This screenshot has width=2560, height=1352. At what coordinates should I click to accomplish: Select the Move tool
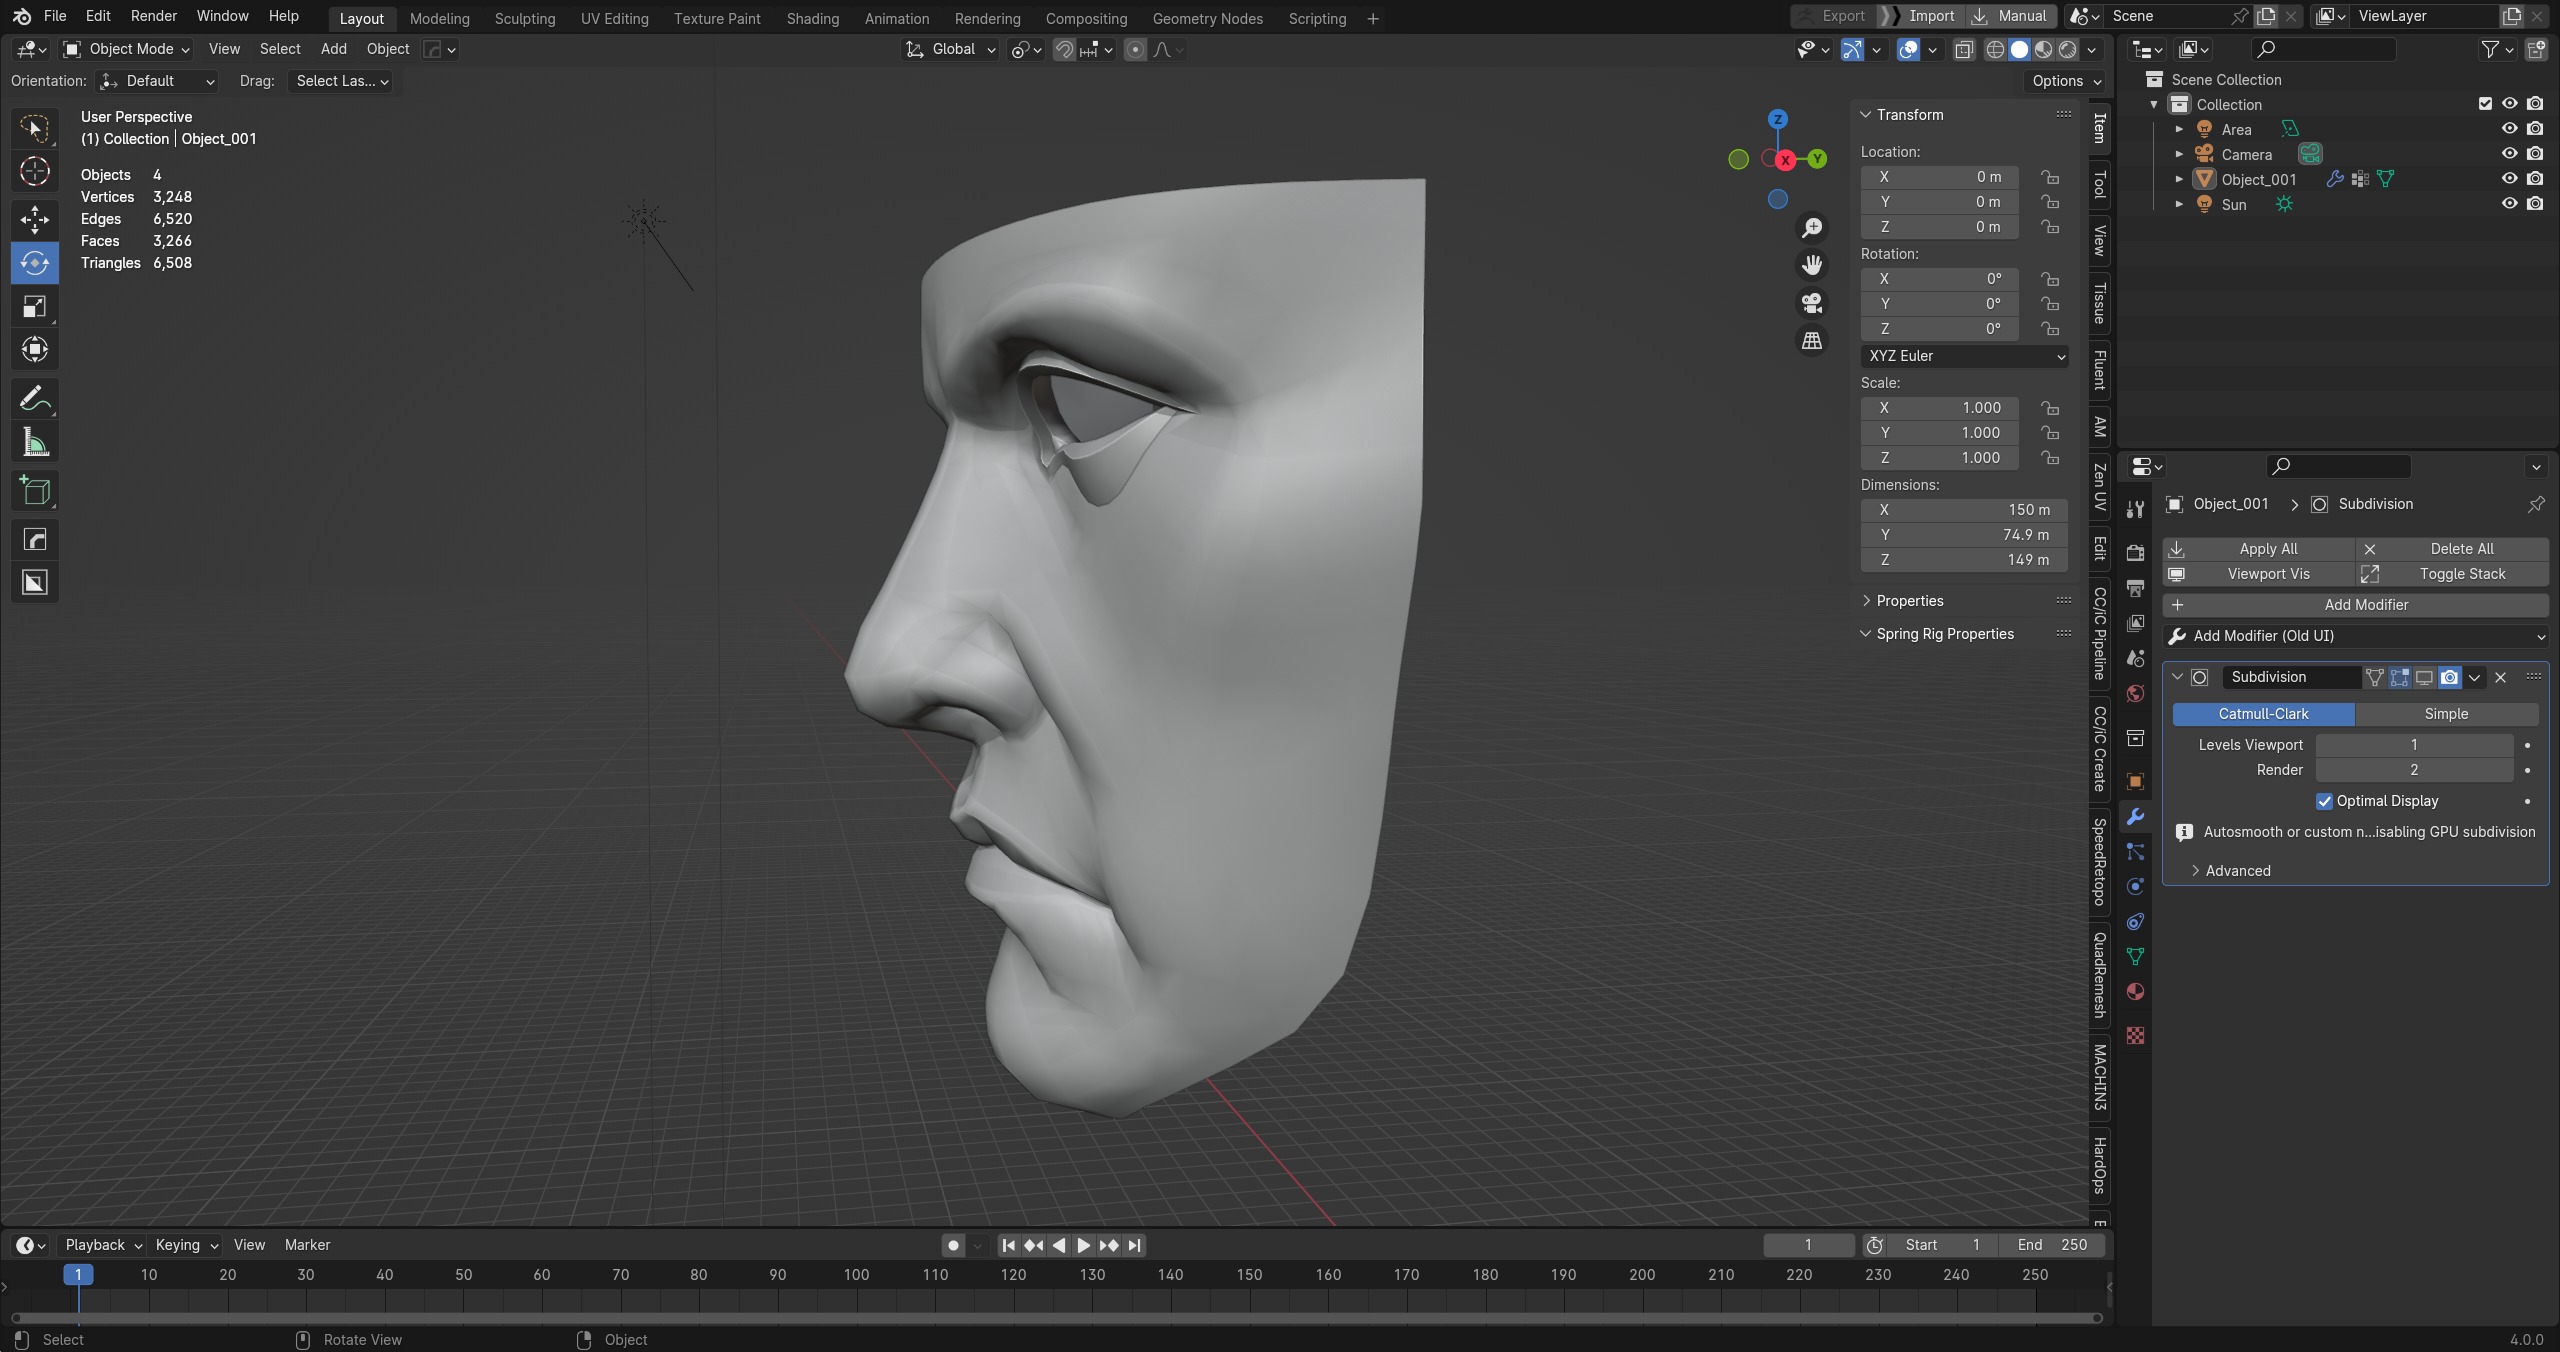(x=35, y=219)
